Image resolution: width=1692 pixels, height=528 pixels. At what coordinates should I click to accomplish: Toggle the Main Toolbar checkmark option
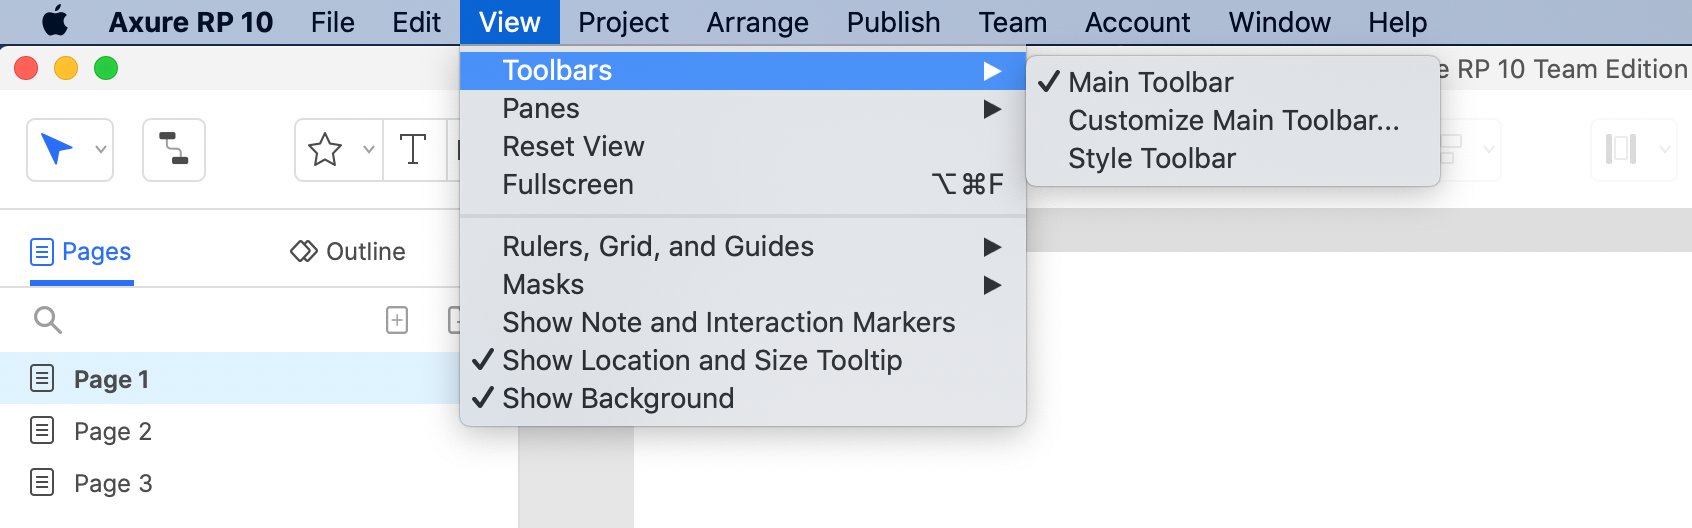pos(1150,82)
